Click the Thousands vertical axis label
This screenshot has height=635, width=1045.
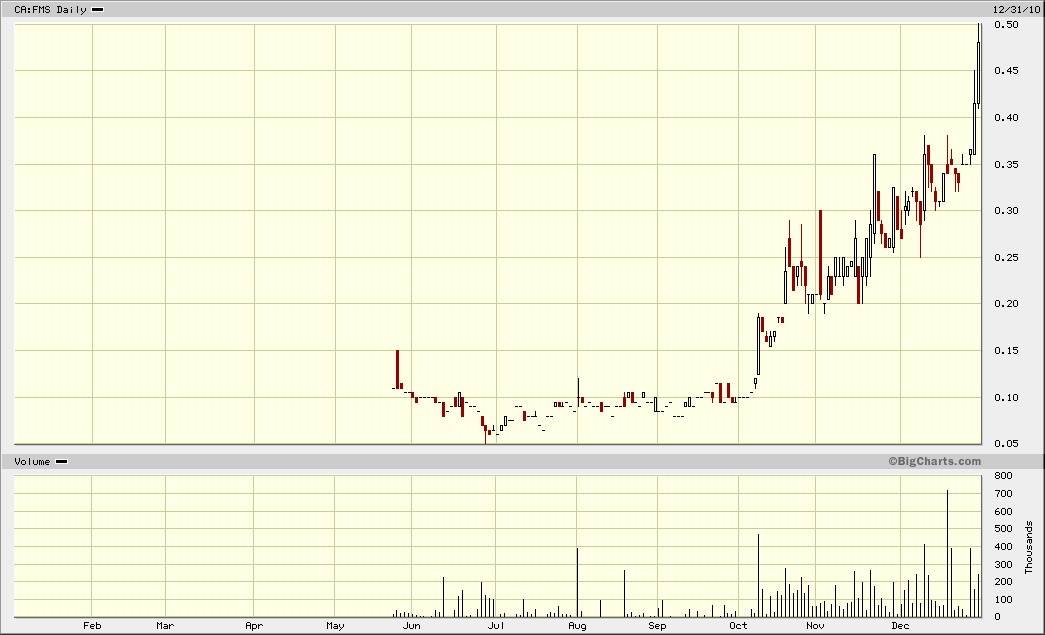coord(1028,547)
